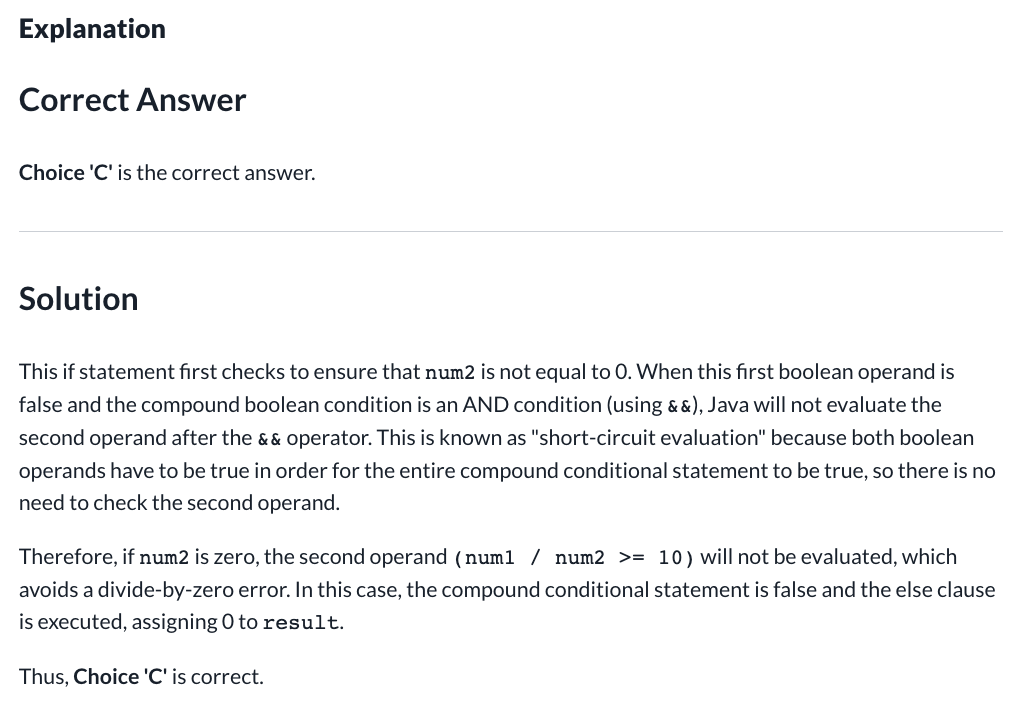Click the result code word
The height and width of the screenshot is (718, 1030).
(301, 623)
